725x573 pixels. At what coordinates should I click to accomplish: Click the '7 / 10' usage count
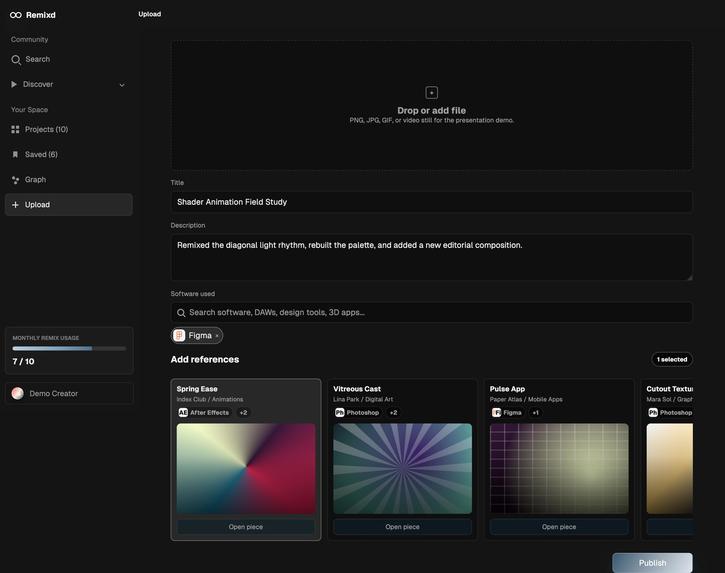point(24,362)
